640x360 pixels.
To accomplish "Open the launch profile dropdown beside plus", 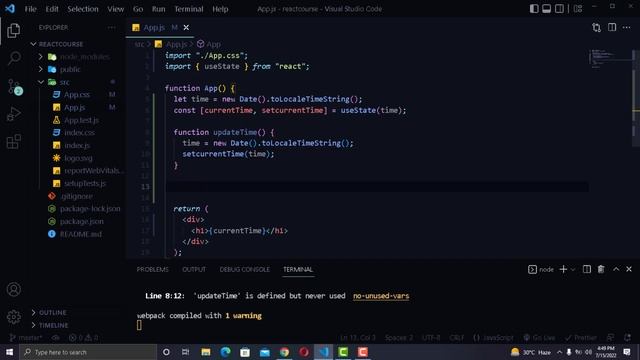I will coord(573,269).
